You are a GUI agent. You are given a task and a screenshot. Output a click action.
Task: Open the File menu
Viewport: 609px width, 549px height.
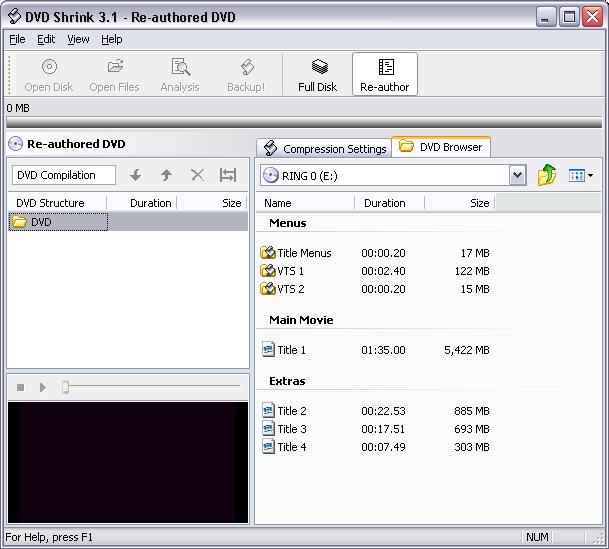click(x=17, y=39)
